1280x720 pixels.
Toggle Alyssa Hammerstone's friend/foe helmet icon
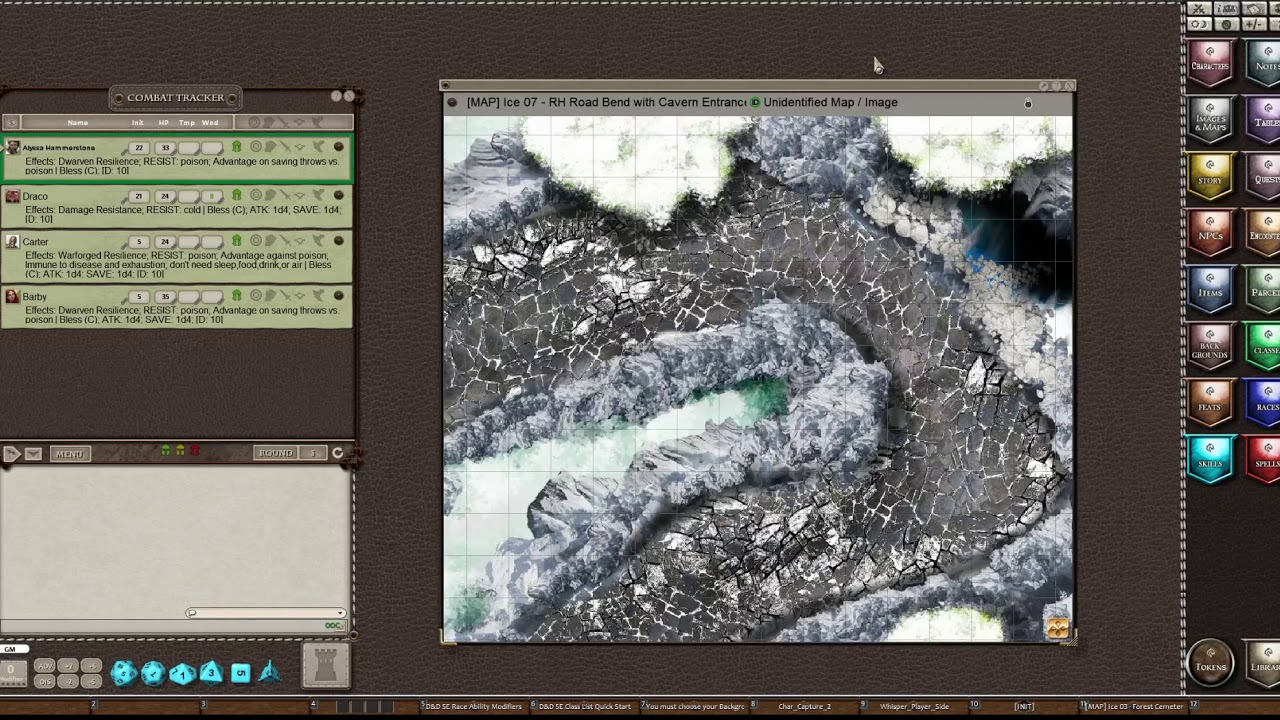[x=237, y=146]
